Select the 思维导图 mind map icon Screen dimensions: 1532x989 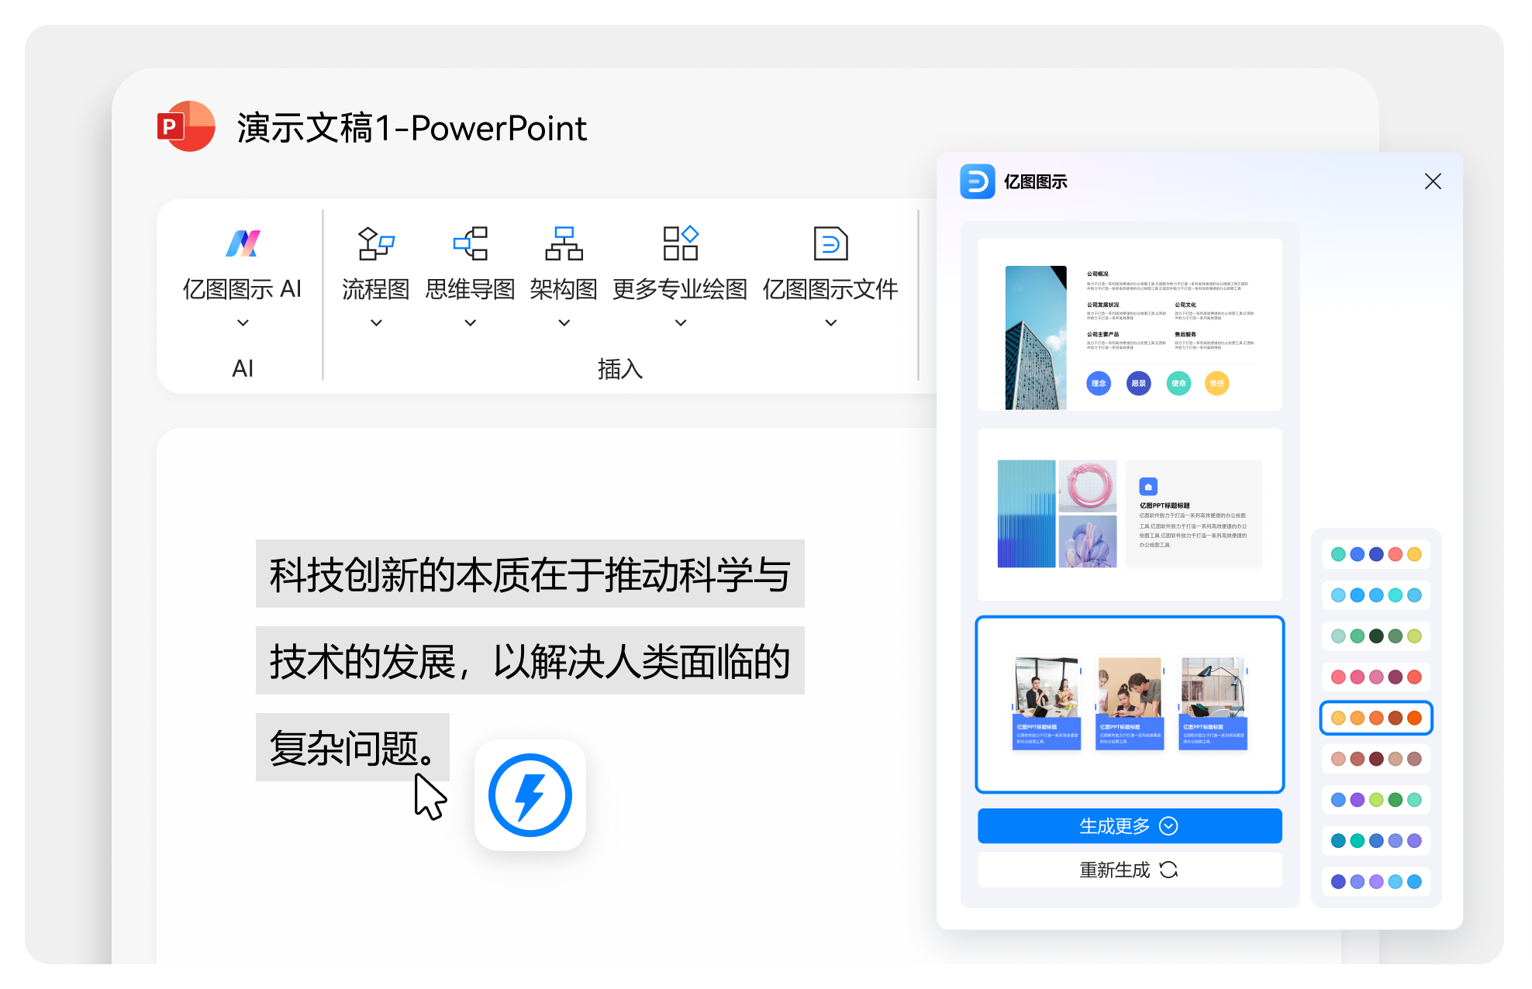(x=470, y=243)
